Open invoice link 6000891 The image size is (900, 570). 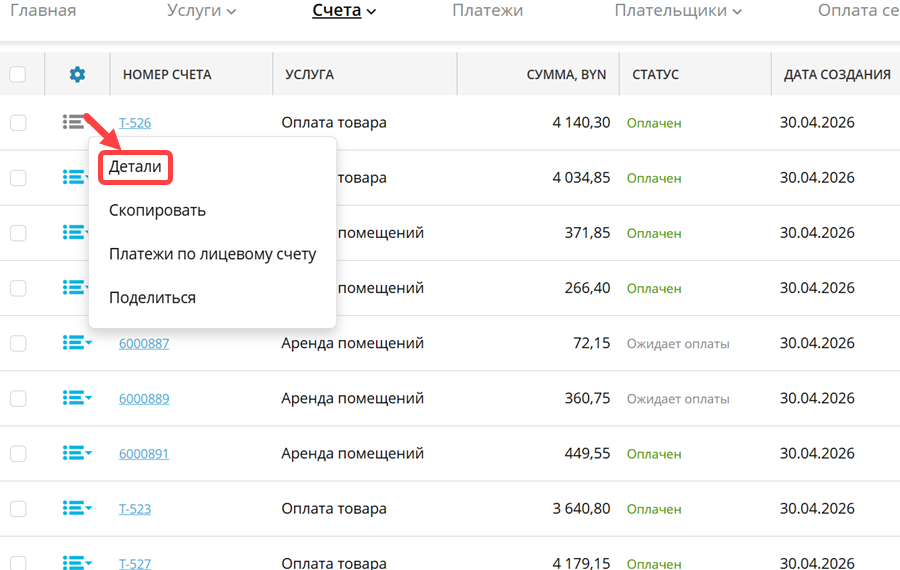(x=144, y=453)
